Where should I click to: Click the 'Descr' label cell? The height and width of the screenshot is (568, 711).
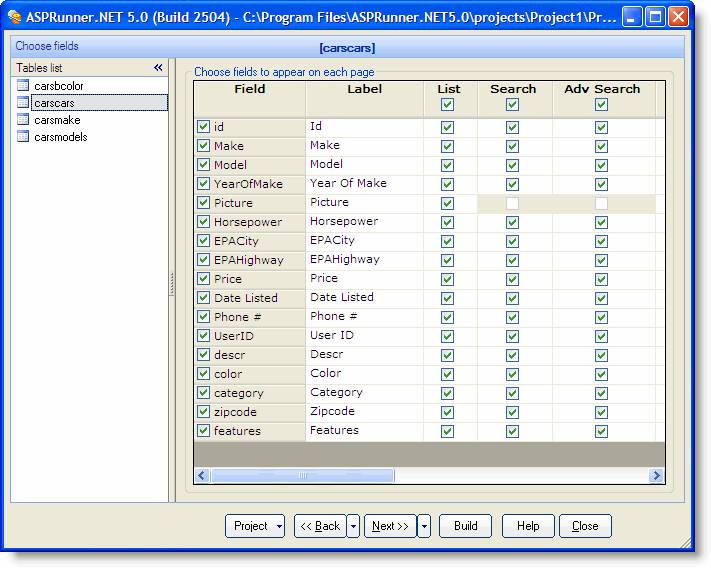pos(365,355)
